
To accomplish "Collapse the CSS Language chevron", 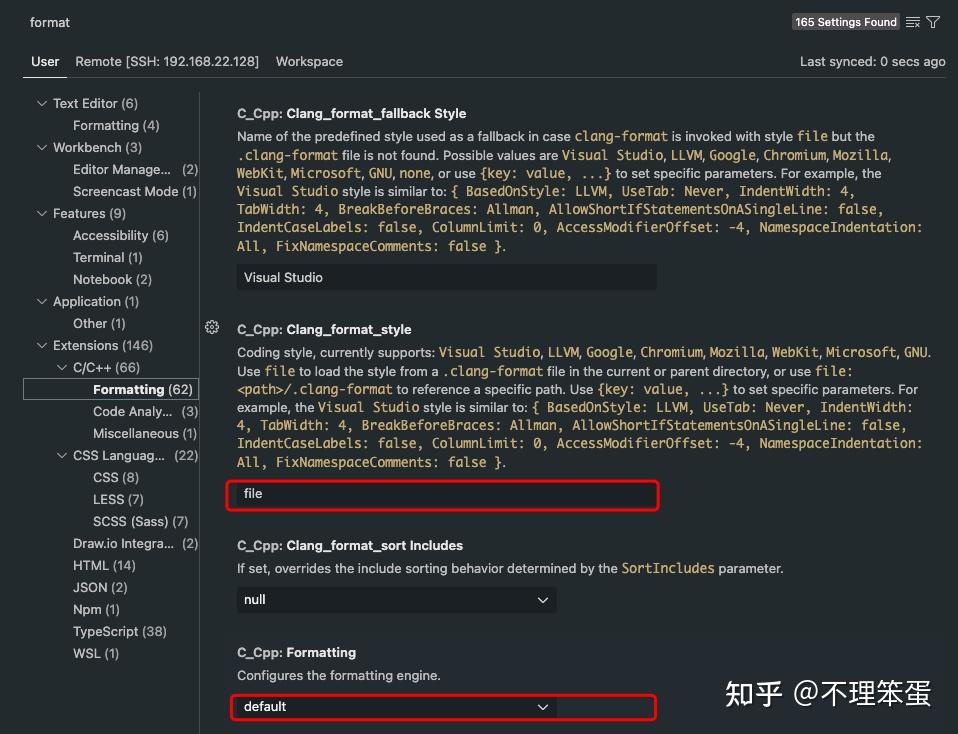I will [x=62, y=455].
